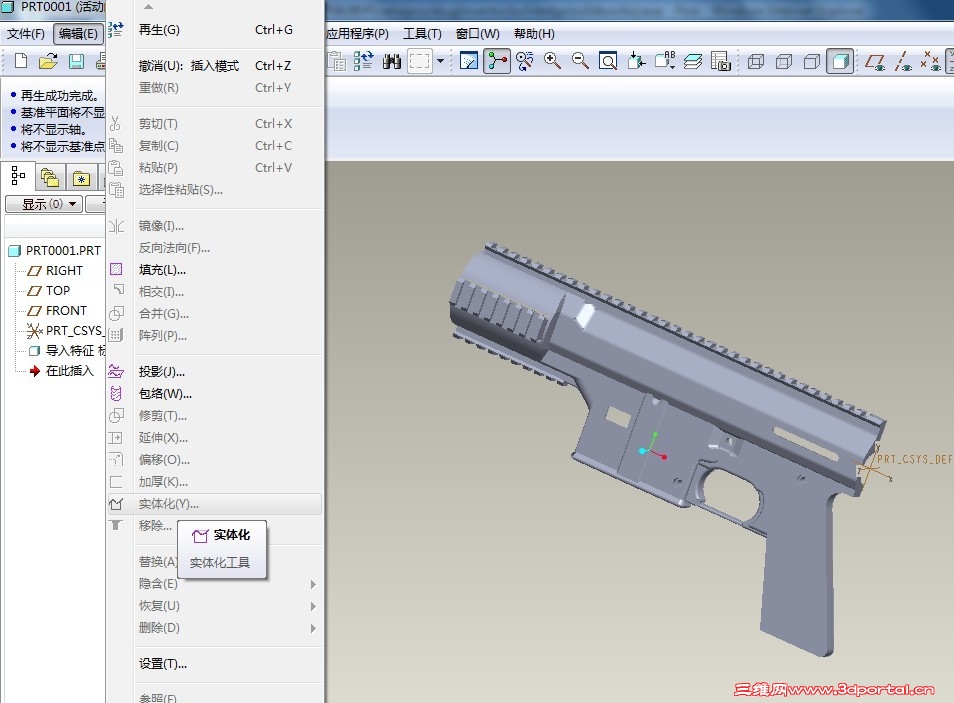Screen dimensions: 954x703
Task: Click the up arrow atop Edit menu
Action: point(148,7)
